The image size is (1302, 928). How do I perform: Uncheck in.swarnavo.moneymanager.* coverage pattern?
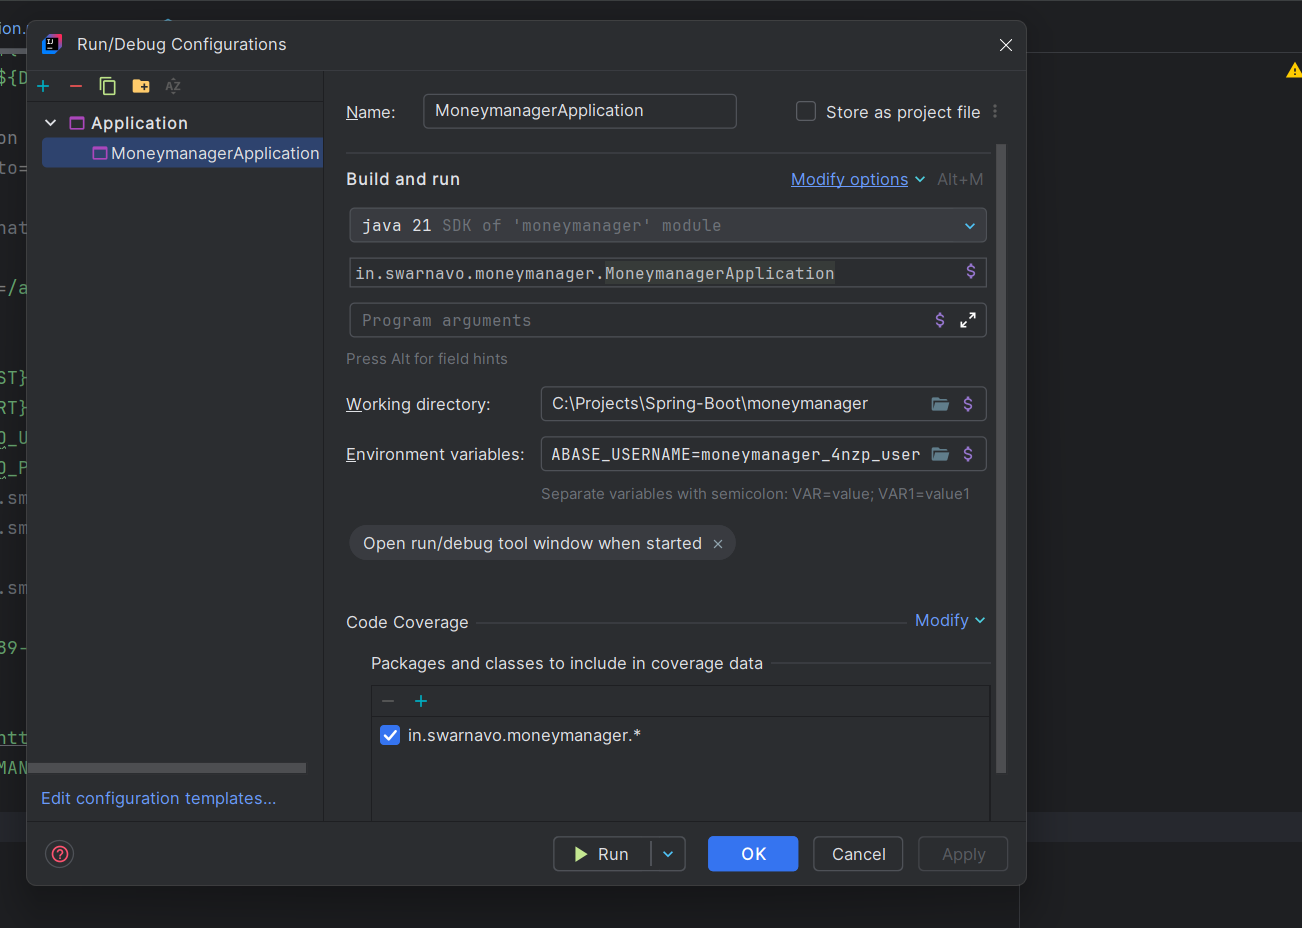390,735
